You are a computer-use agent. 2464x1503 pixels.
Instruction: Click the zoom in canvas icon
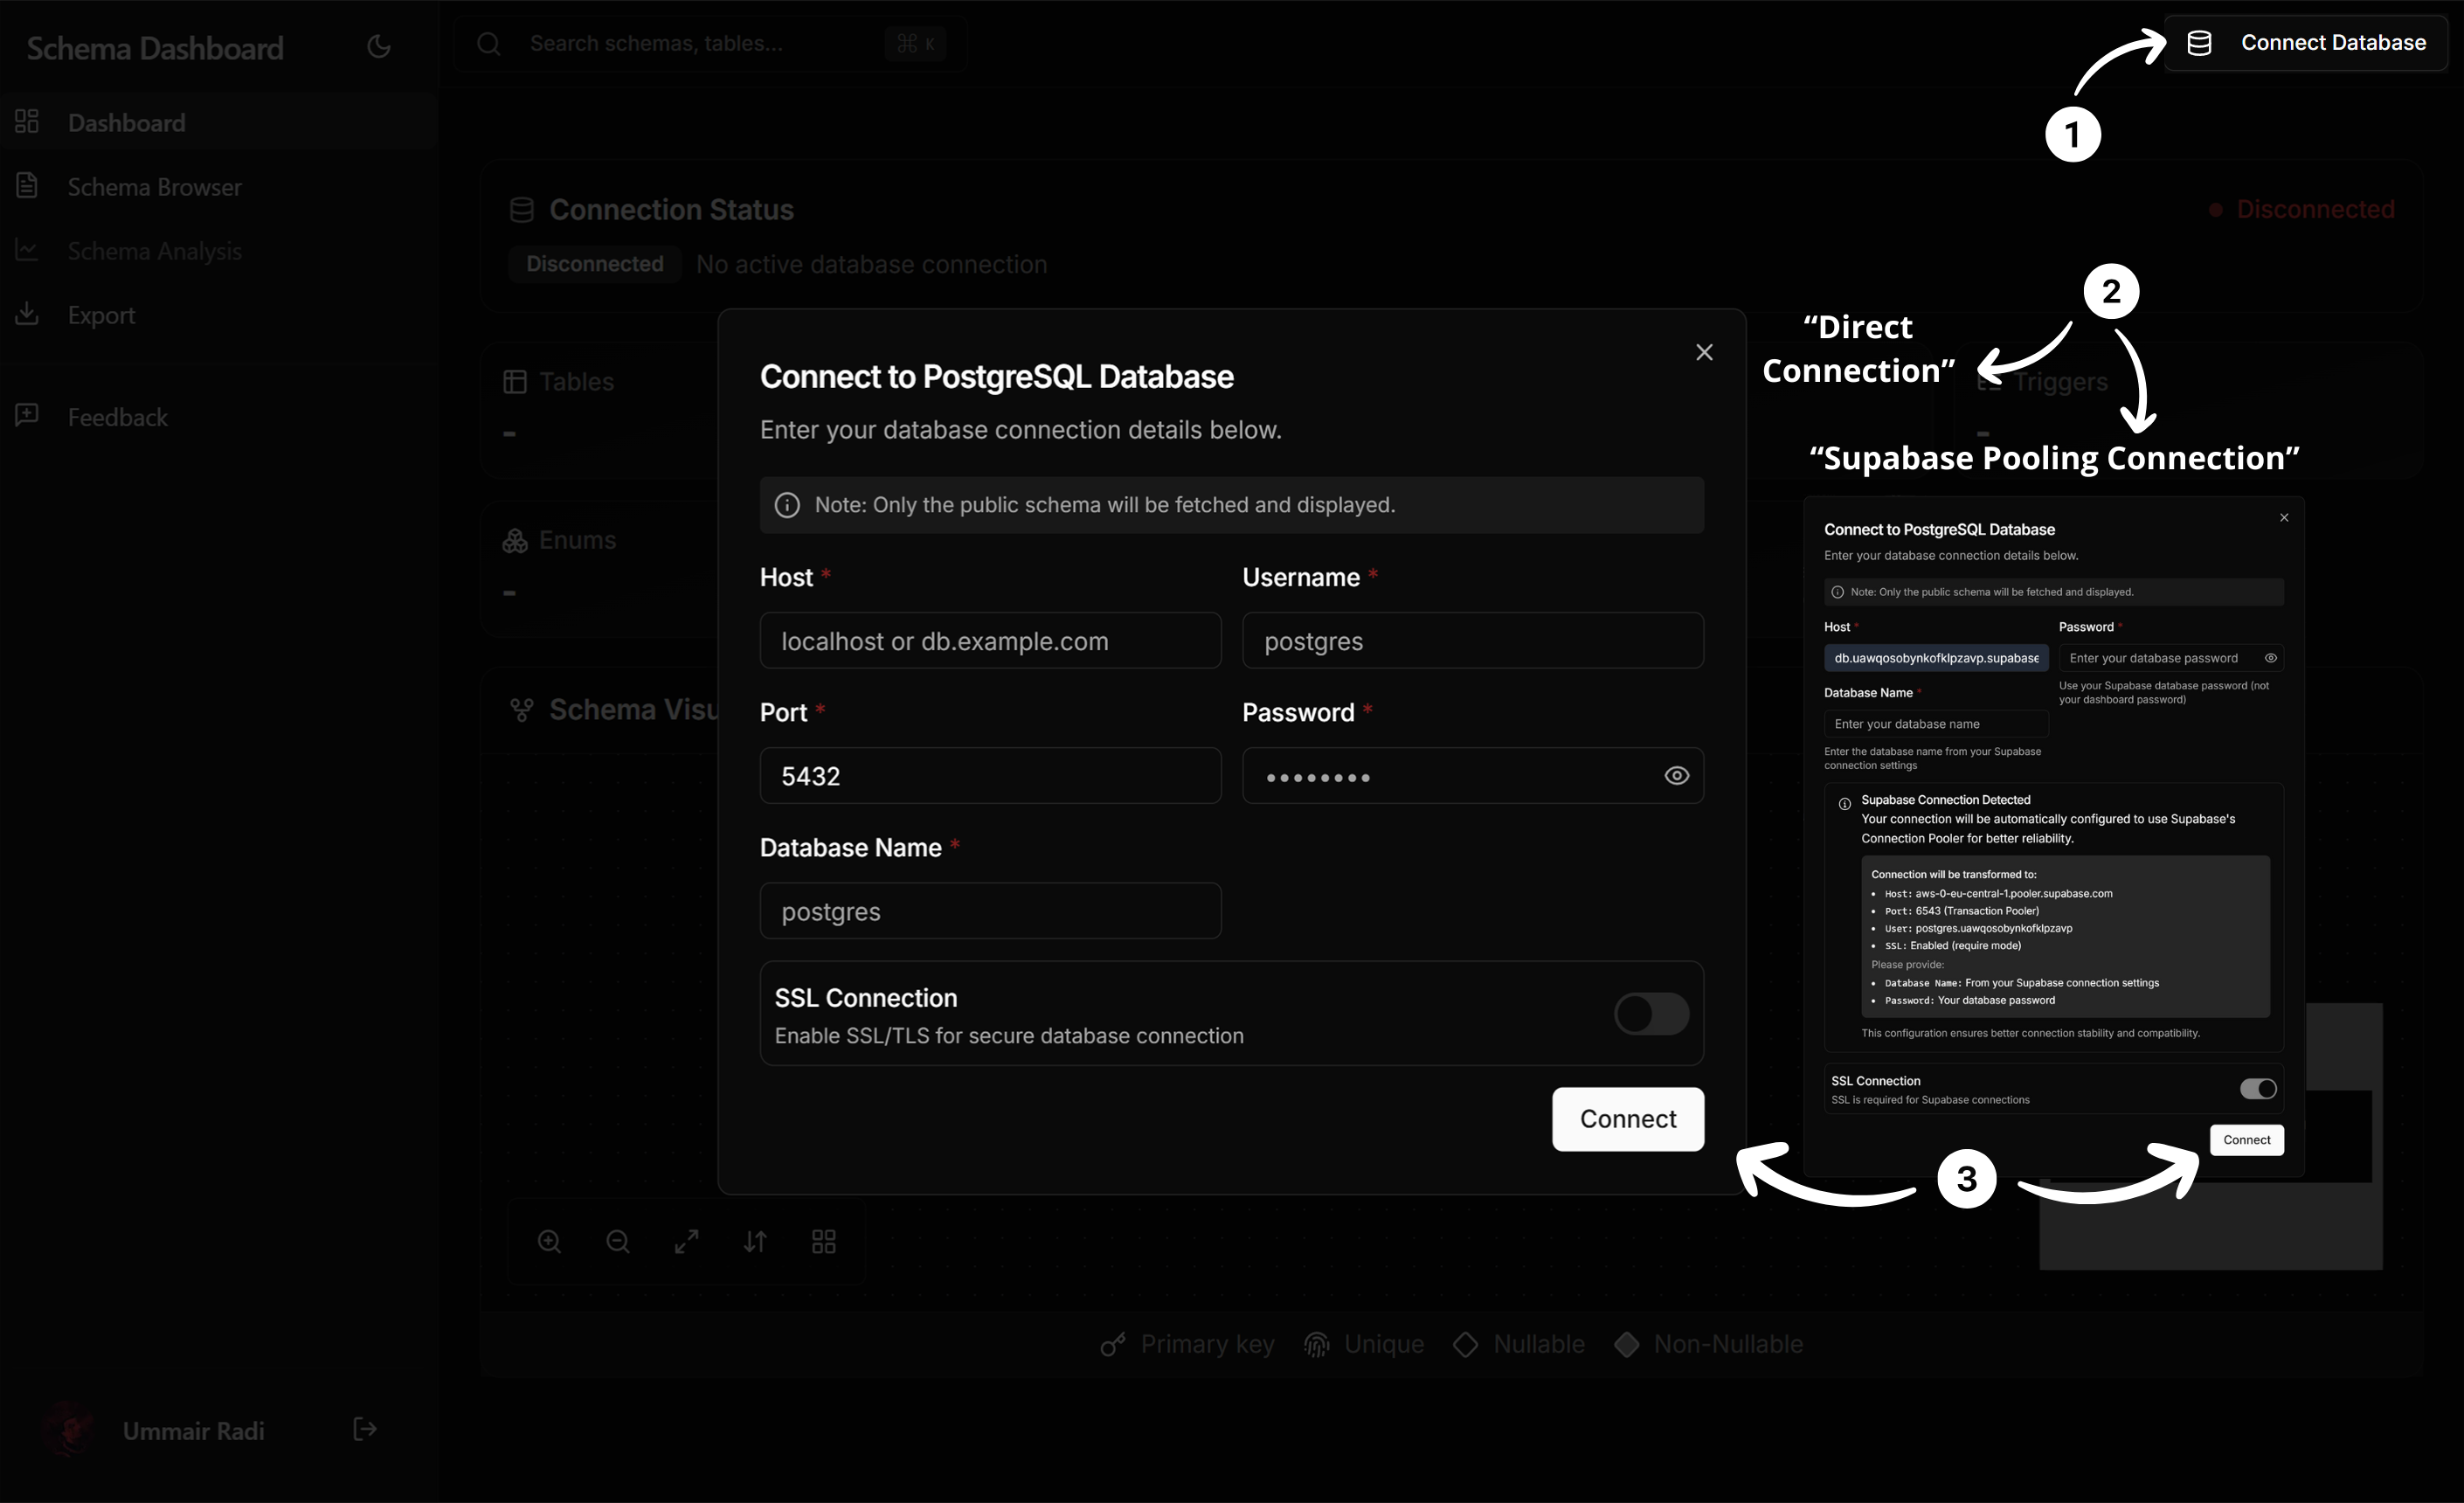549,1241
